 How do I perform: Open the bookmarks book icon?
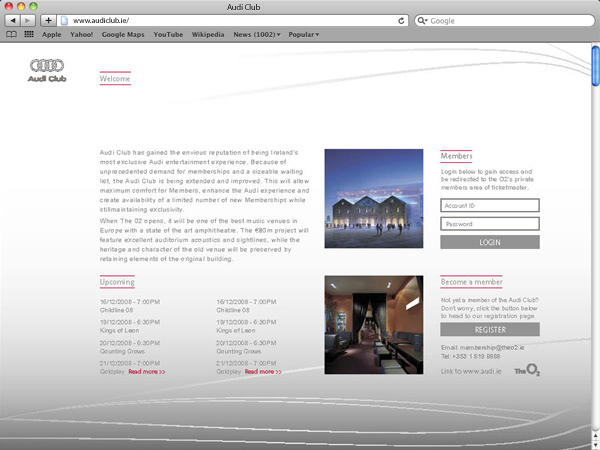tap(11, 34)
